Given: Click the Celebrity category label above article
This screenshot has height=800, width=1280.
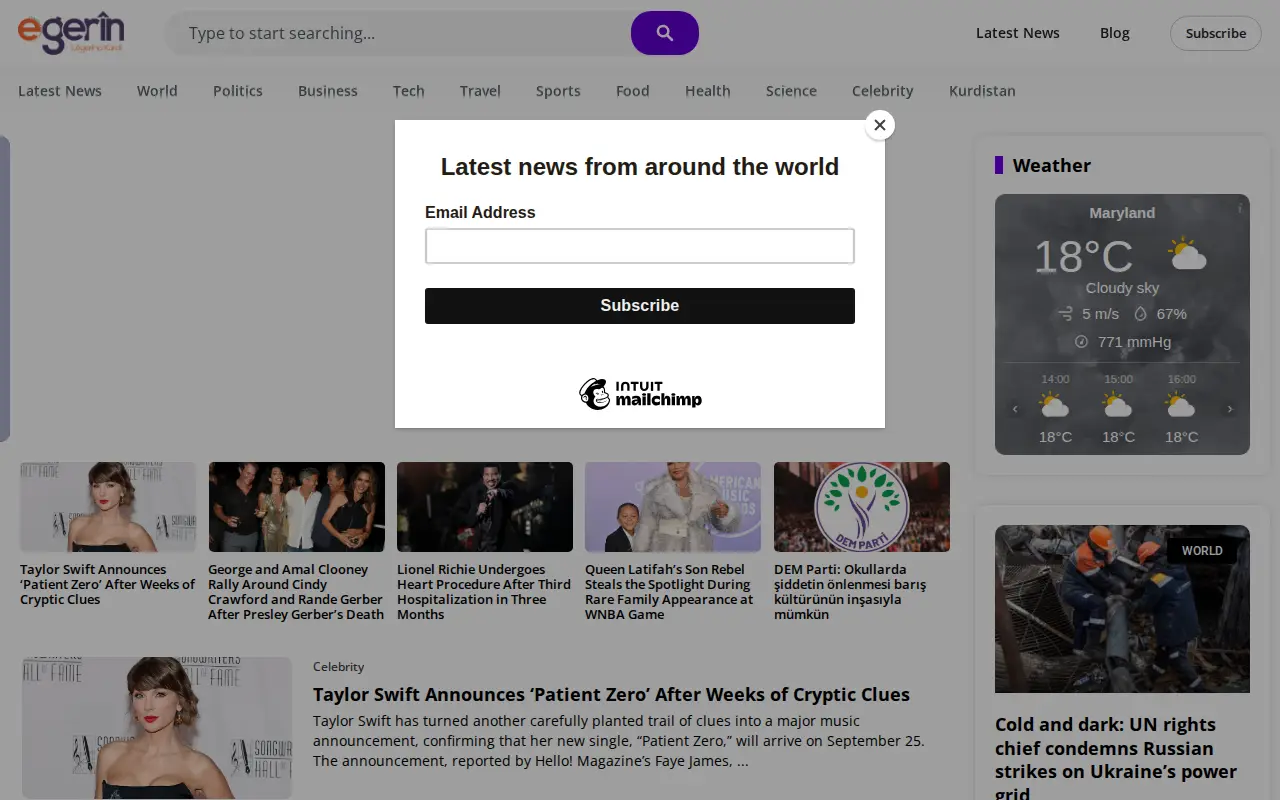Looking at the screenshot, I should pos(338,667).
